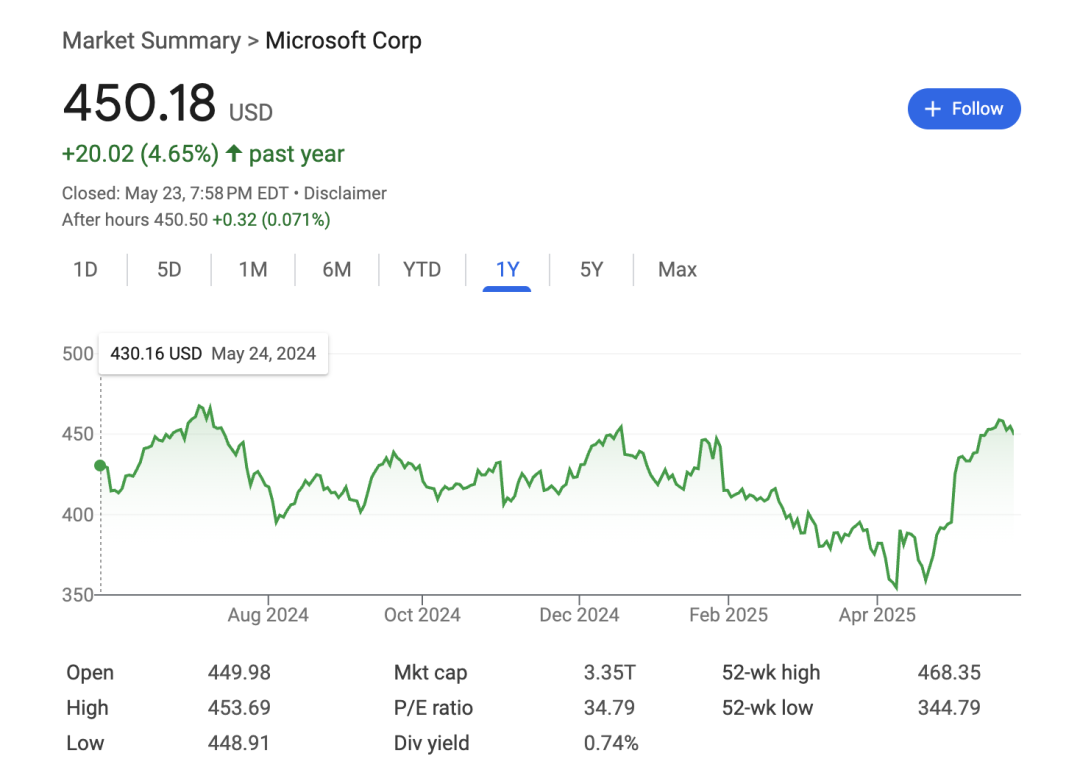The height and width of the screenshot is (781, 1080).
Task: Switch to the 1D time range tab
Action: click(x=86, y=270)
